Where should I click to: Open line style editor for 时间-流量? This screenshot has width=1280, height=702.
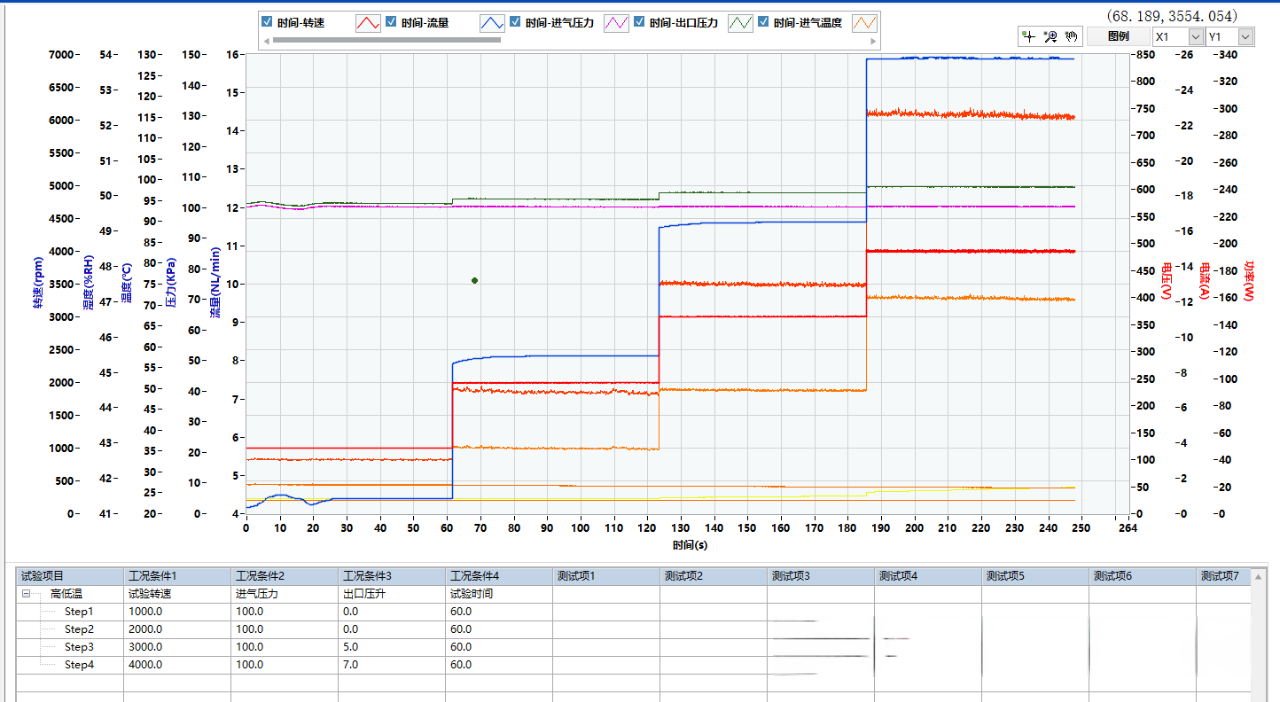click(492, 22)
